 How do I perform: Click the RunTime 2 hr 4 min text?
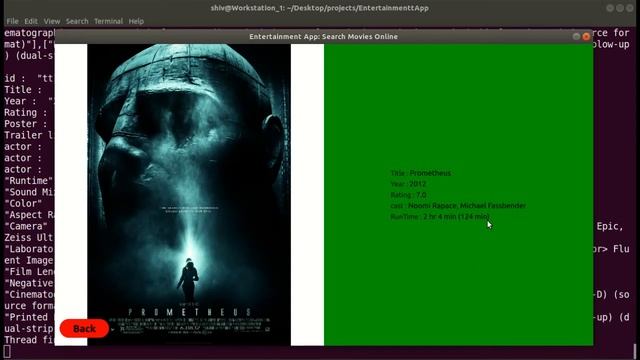click(440, 217)
